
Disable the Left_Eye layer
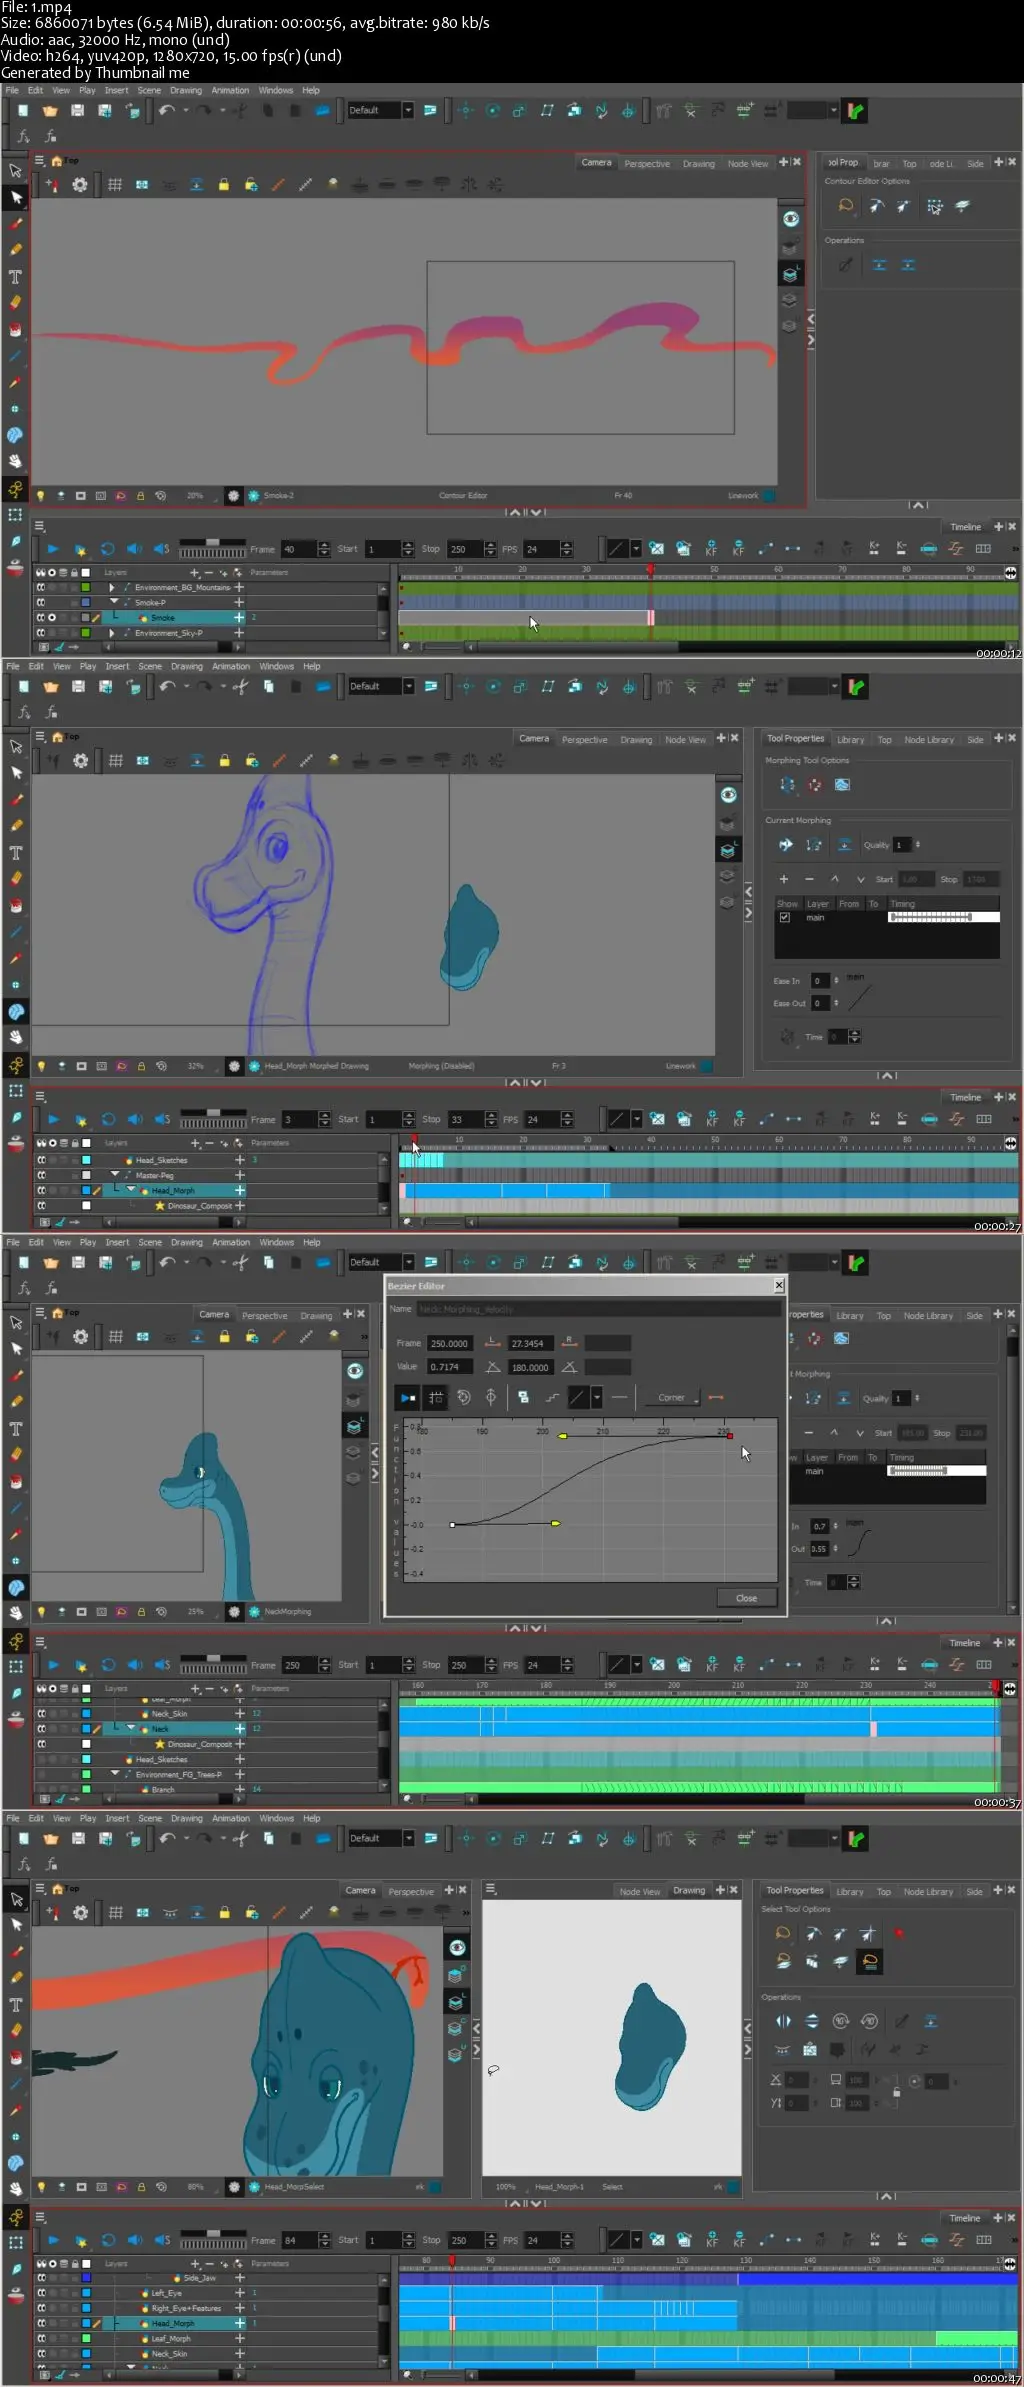41,2293
